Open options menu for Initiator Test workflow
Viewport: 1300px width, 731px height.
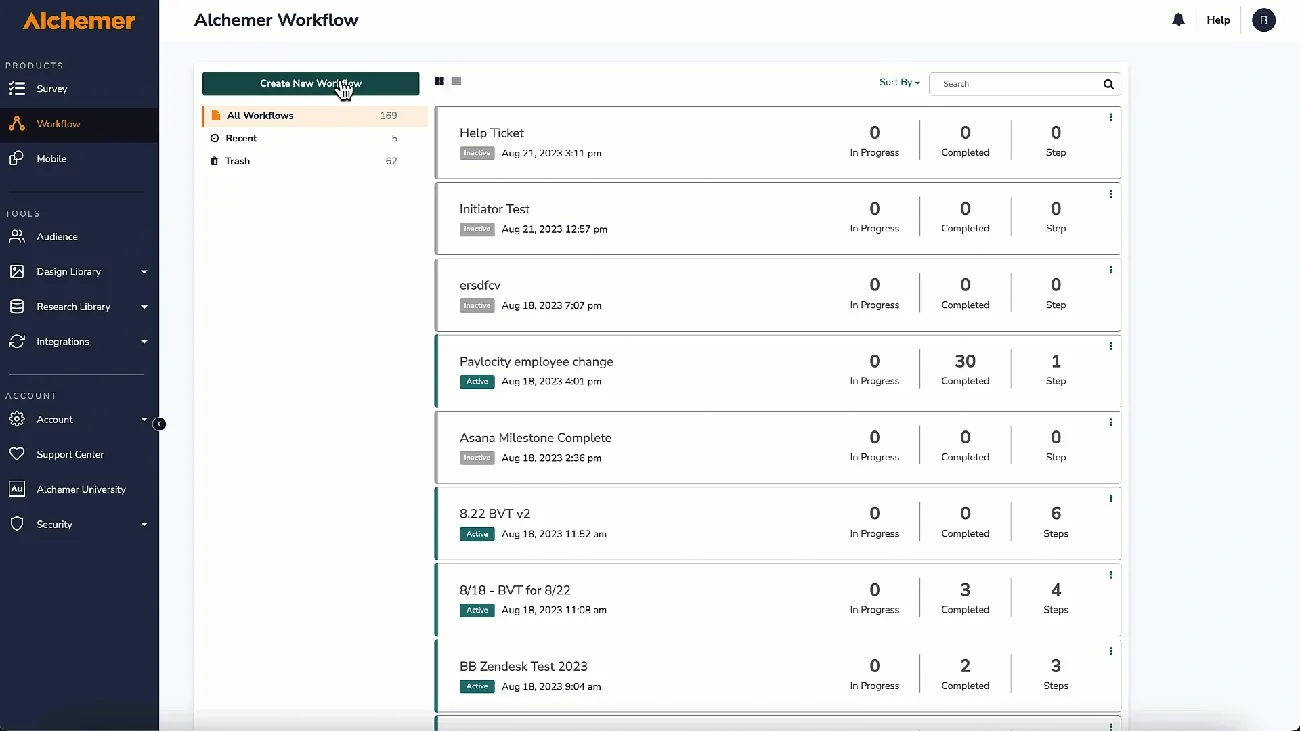(x=1111, y=194)
